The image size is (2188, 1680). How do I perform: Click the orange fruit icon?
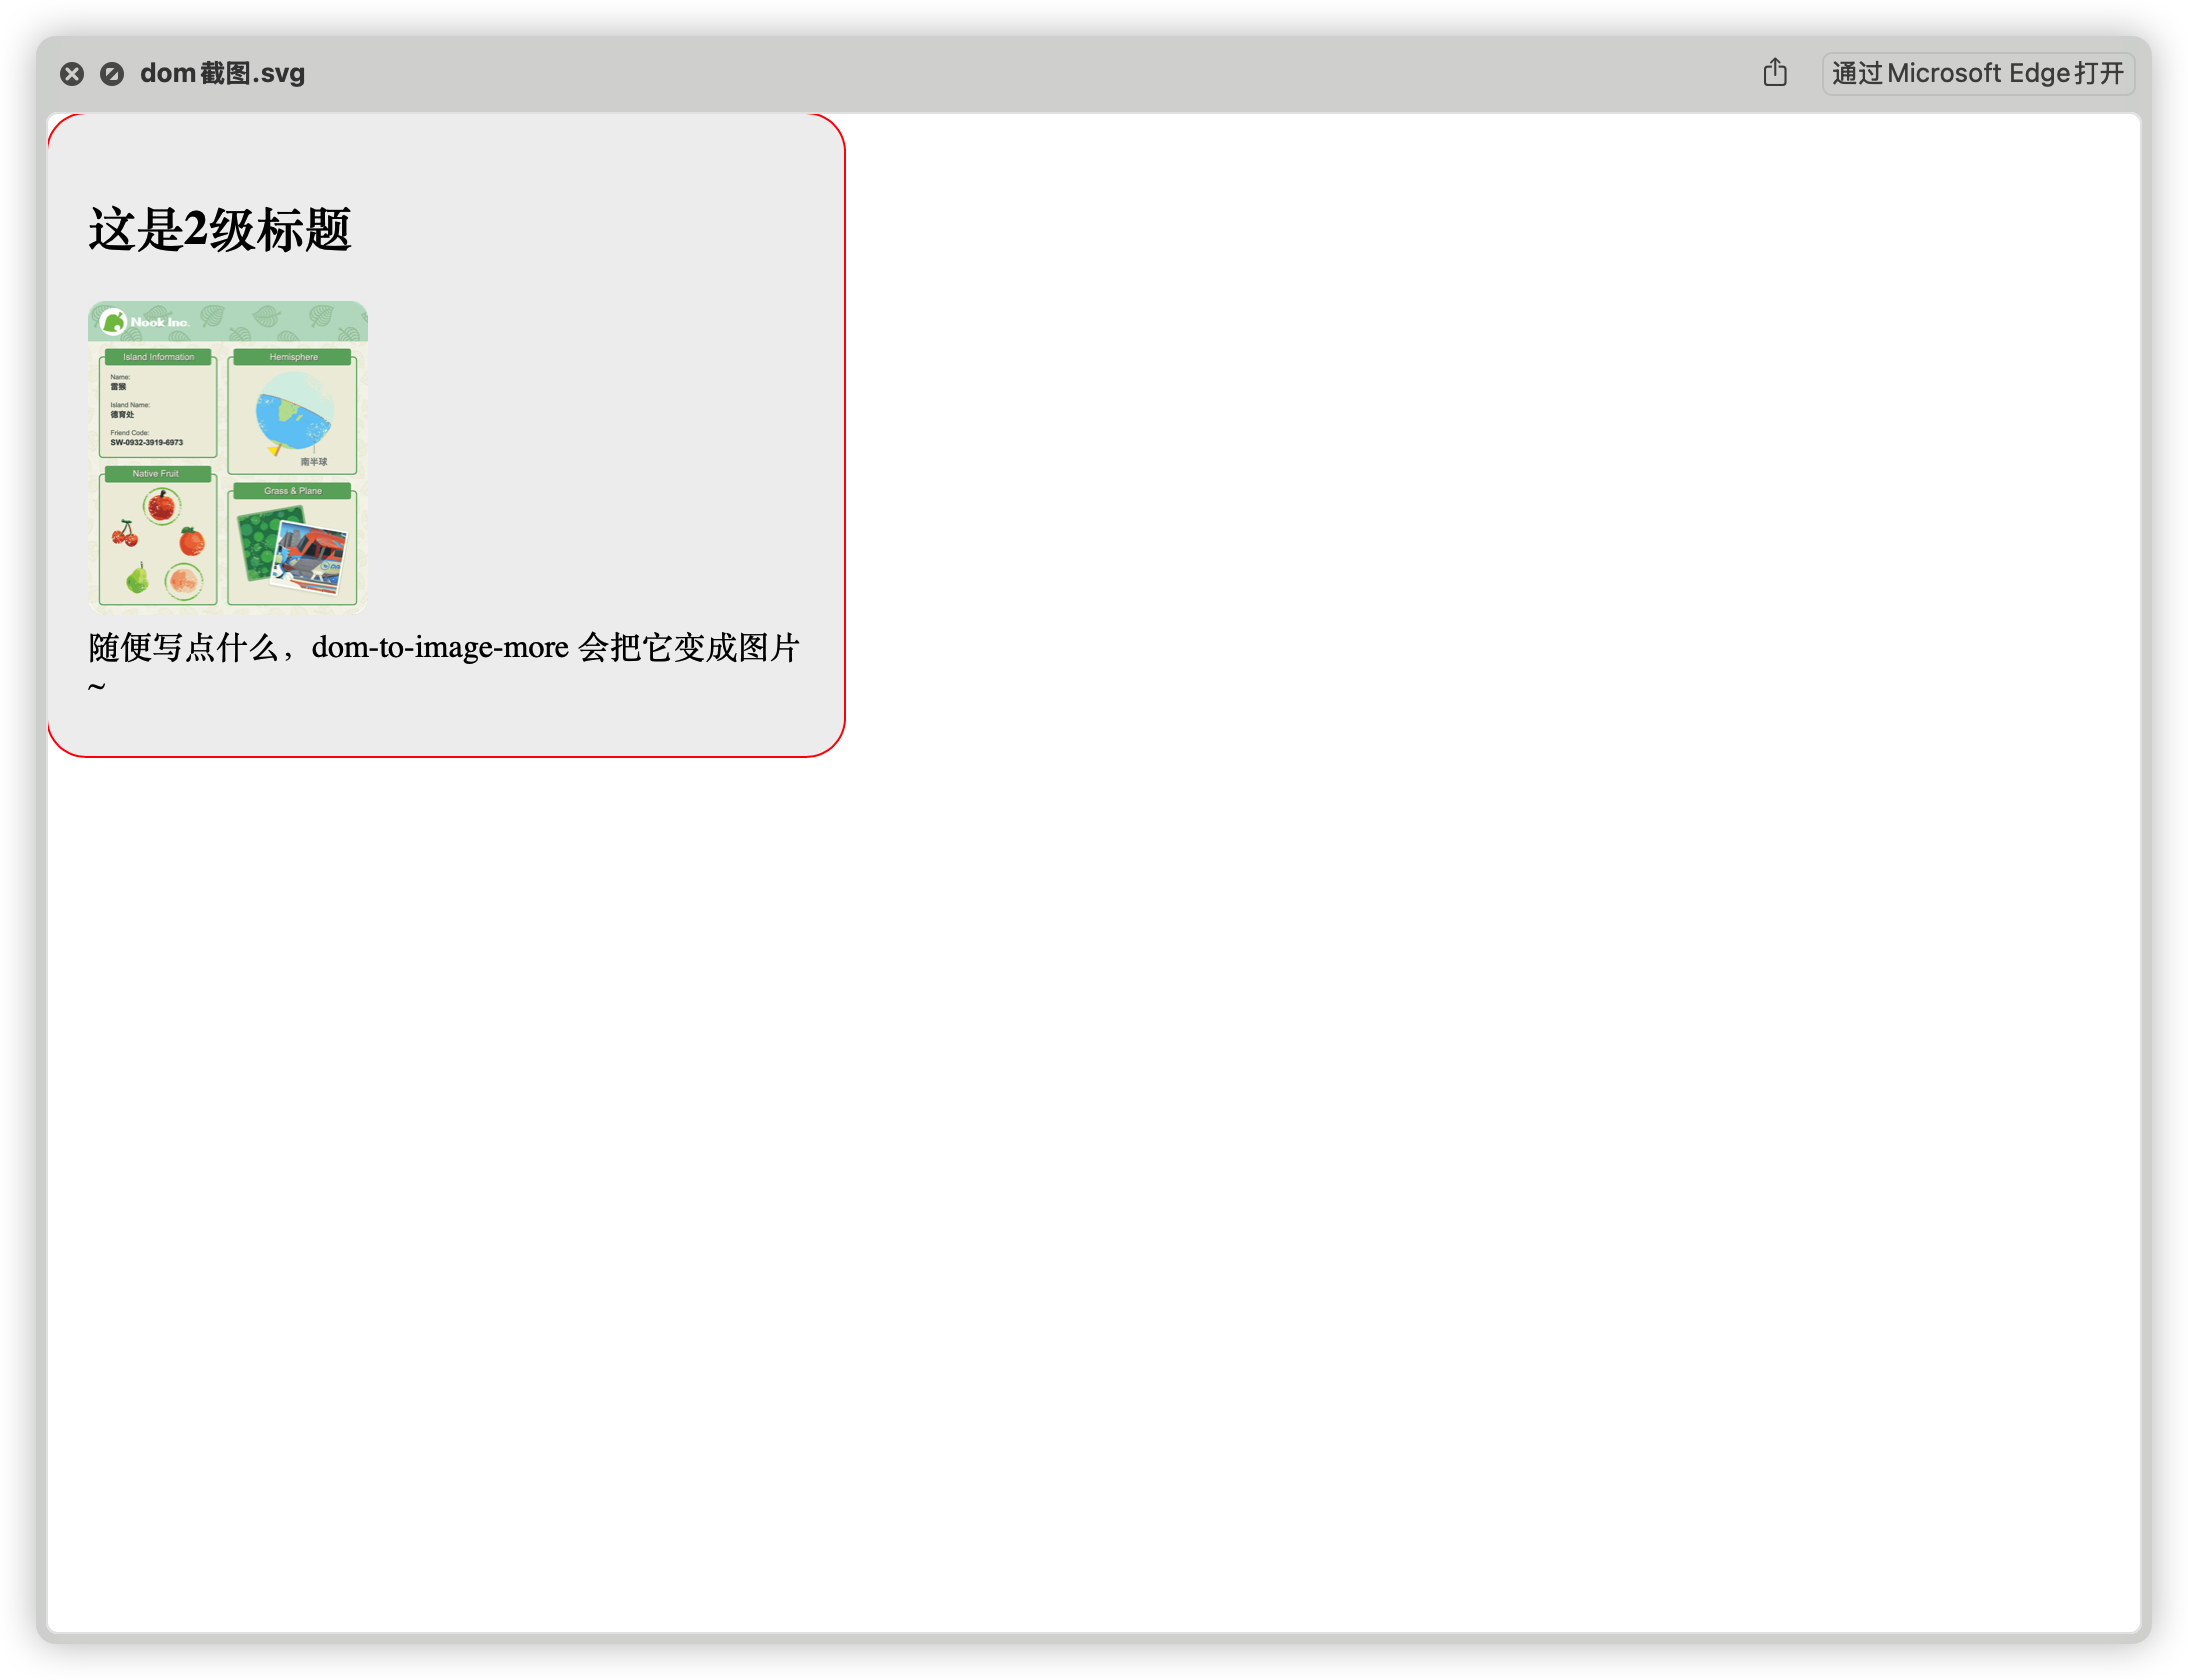(192, 542)
